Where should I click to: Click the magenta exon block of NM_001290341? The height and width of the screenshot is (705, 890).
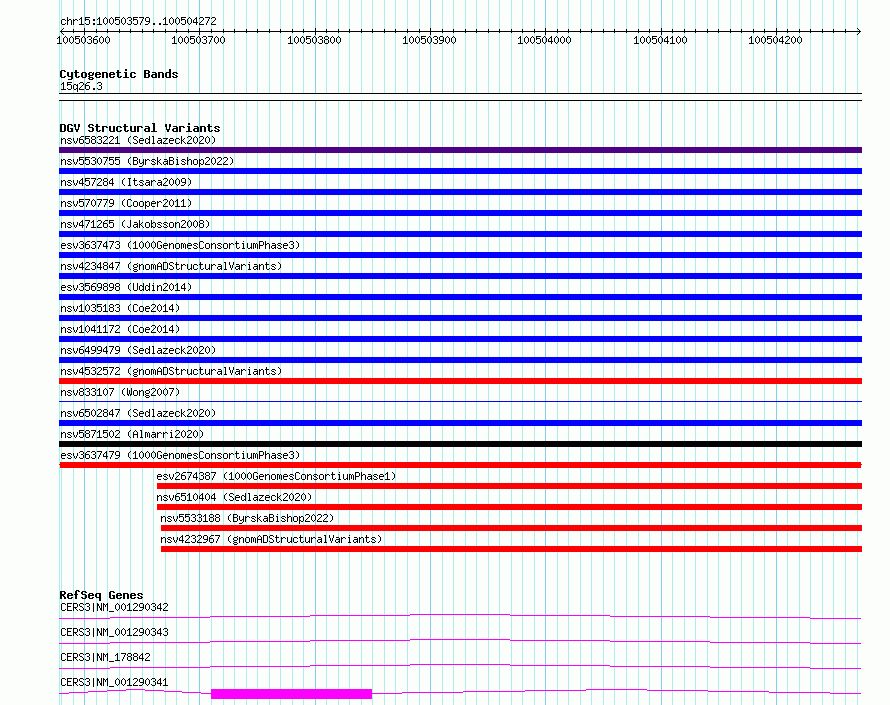pos(292,694)
